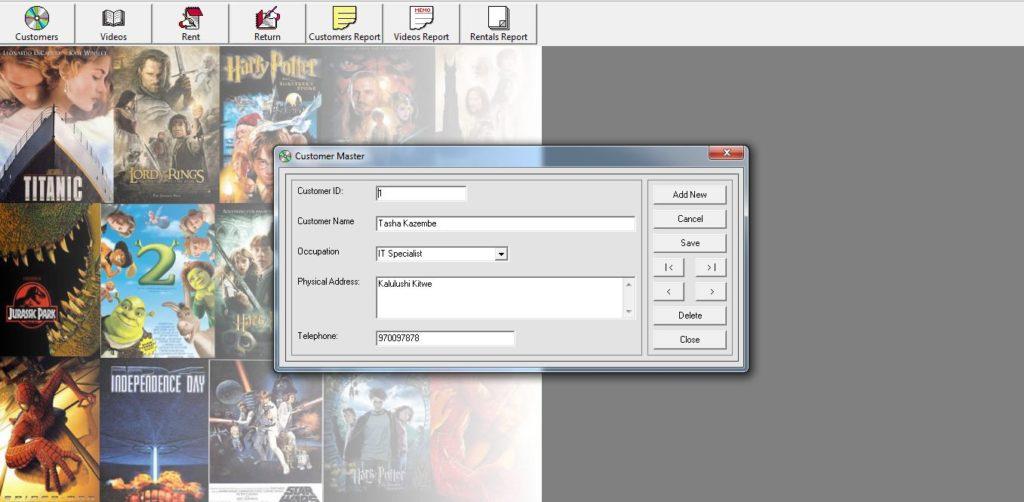Click the Telephone field
This screenshot has width=1024, height=502.
tap(445, 338)
